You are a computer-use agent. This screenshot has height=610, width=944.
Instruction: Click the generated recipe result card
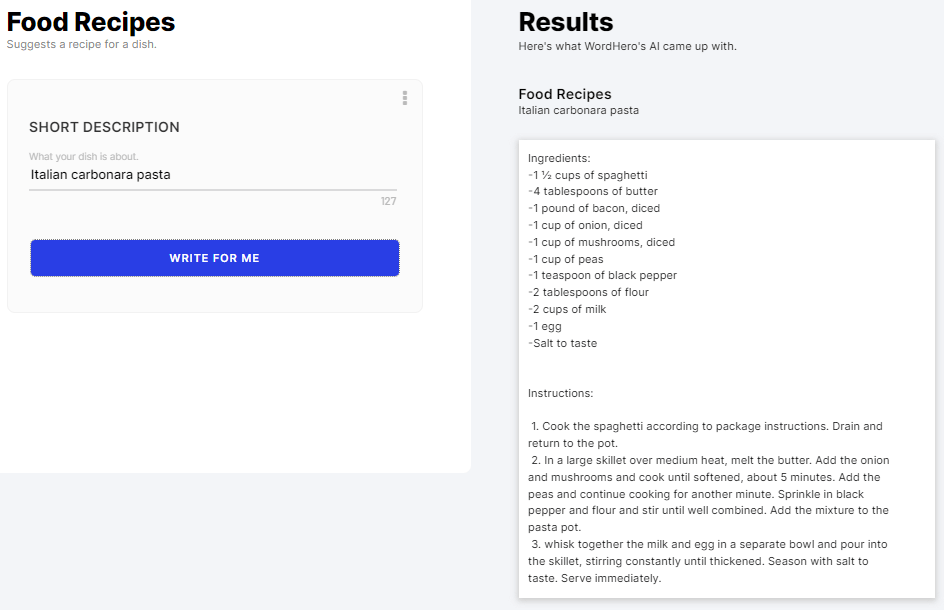(725, 370)
